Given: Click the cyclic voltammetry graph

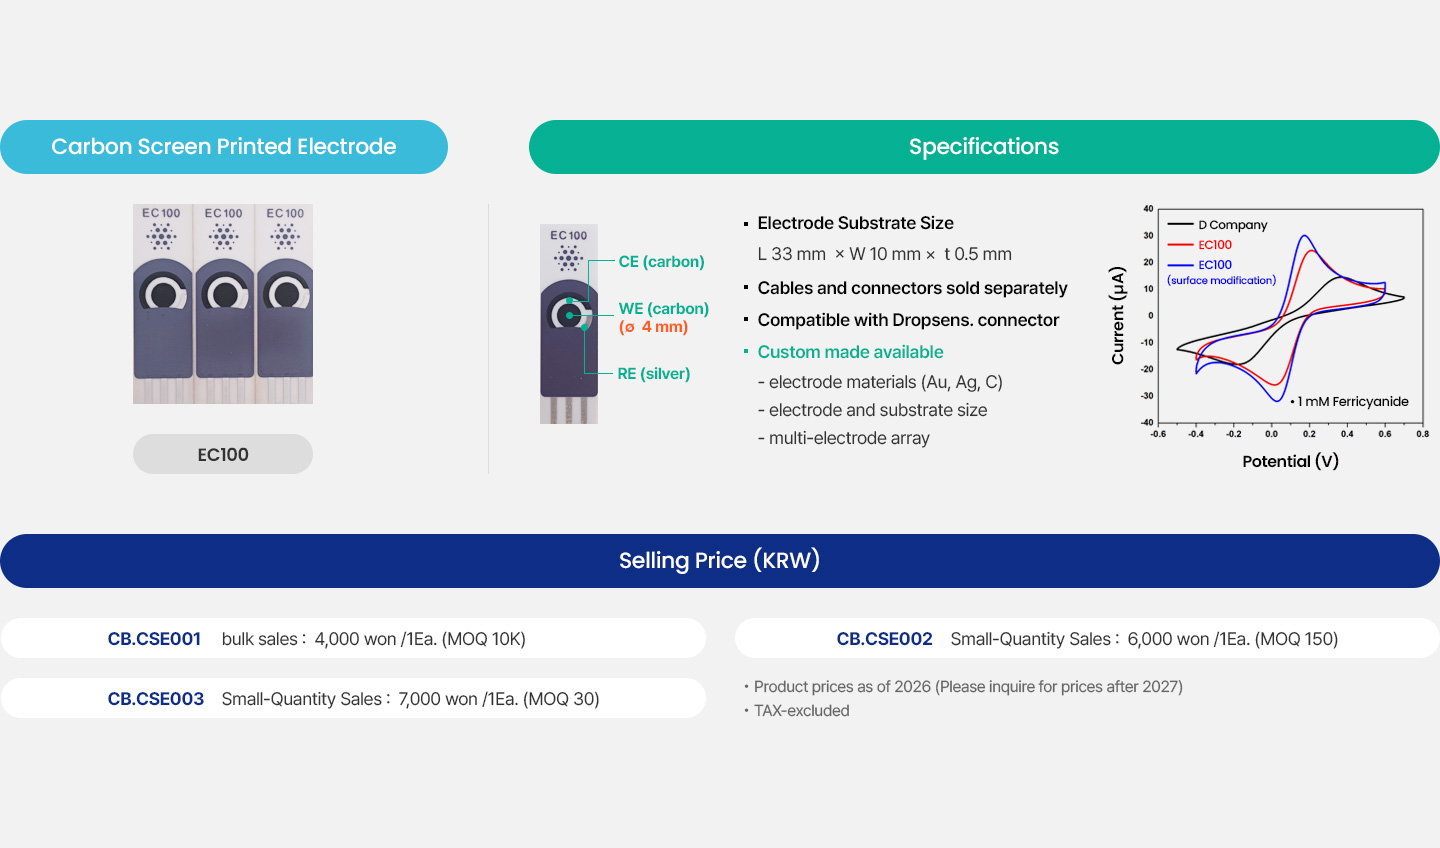Looking at the screenshot, I should tap(1290, 320).
